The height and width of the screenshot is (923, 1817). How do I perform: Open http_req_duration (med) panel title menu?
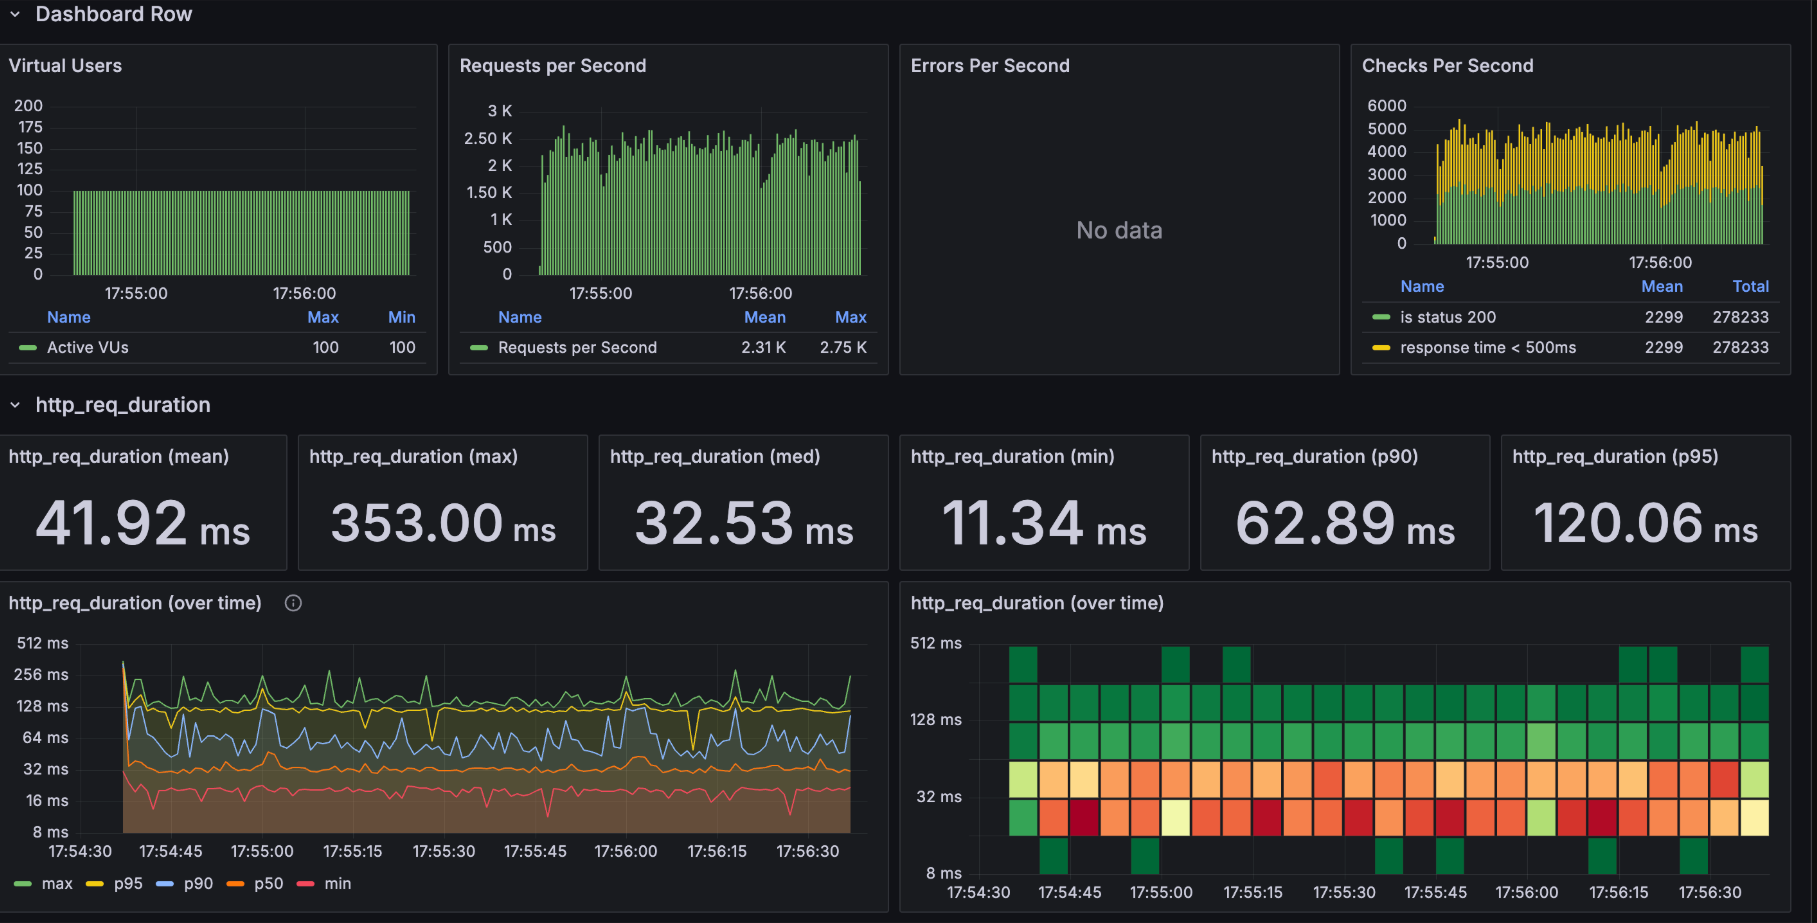pos(715,457)
